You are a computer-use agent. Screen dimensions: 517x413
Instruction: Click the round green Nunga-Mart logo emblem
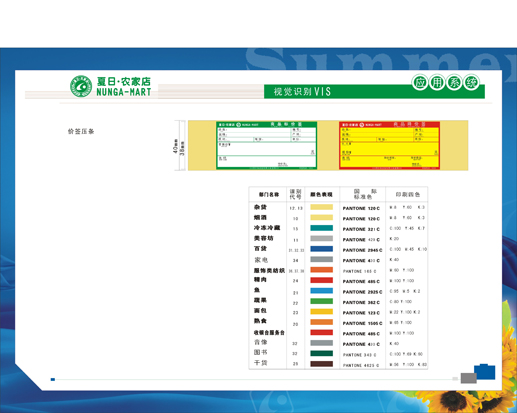pos(81,86)
